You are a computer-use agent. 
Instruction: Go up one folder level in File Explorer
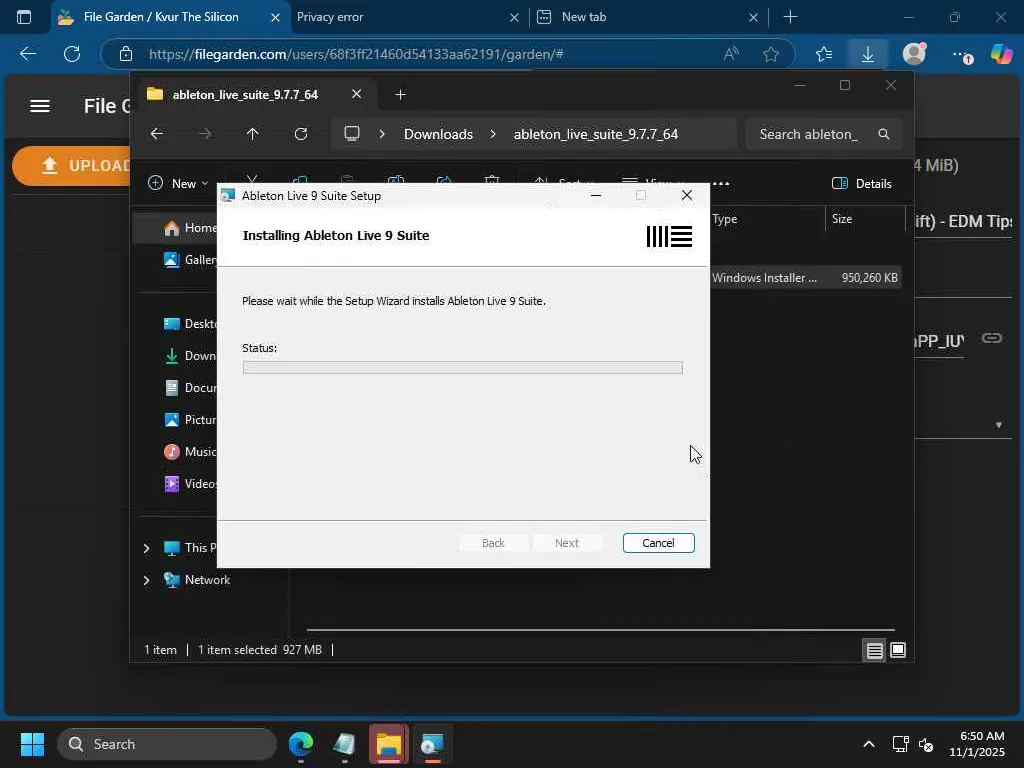pos(253,134)
